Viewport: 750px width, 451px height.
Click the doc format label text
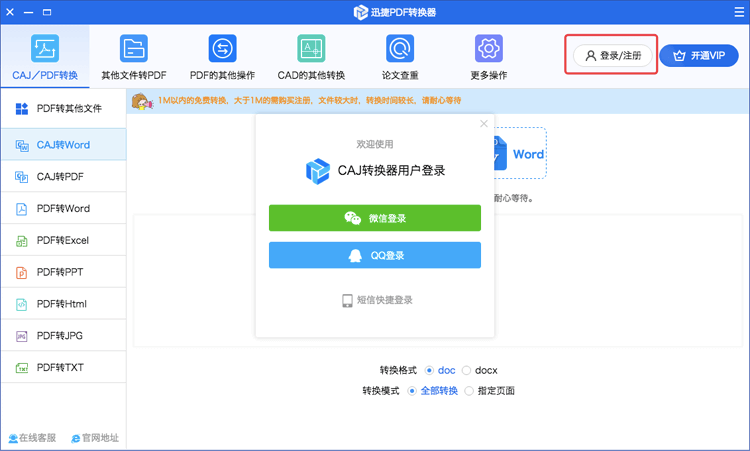[446, 371]
